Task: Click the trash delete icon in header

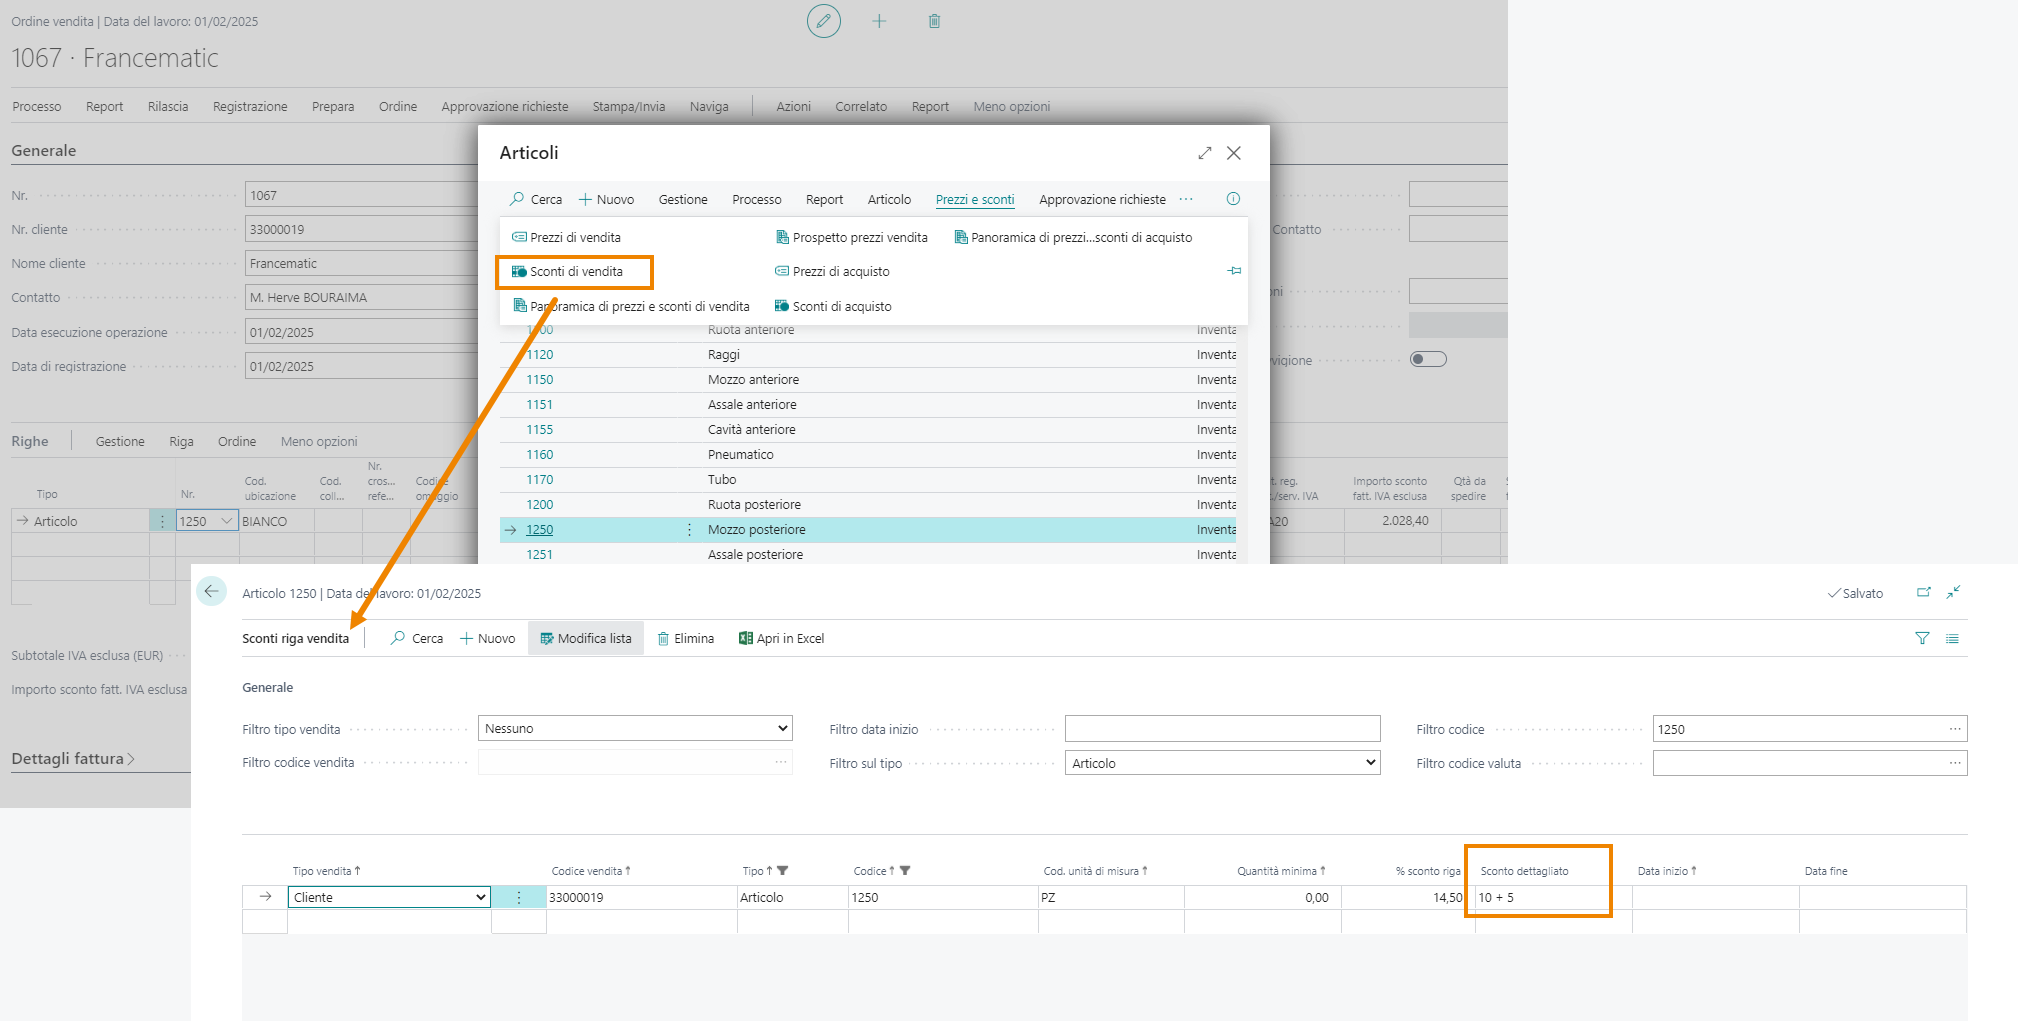Action: [934, 21]
